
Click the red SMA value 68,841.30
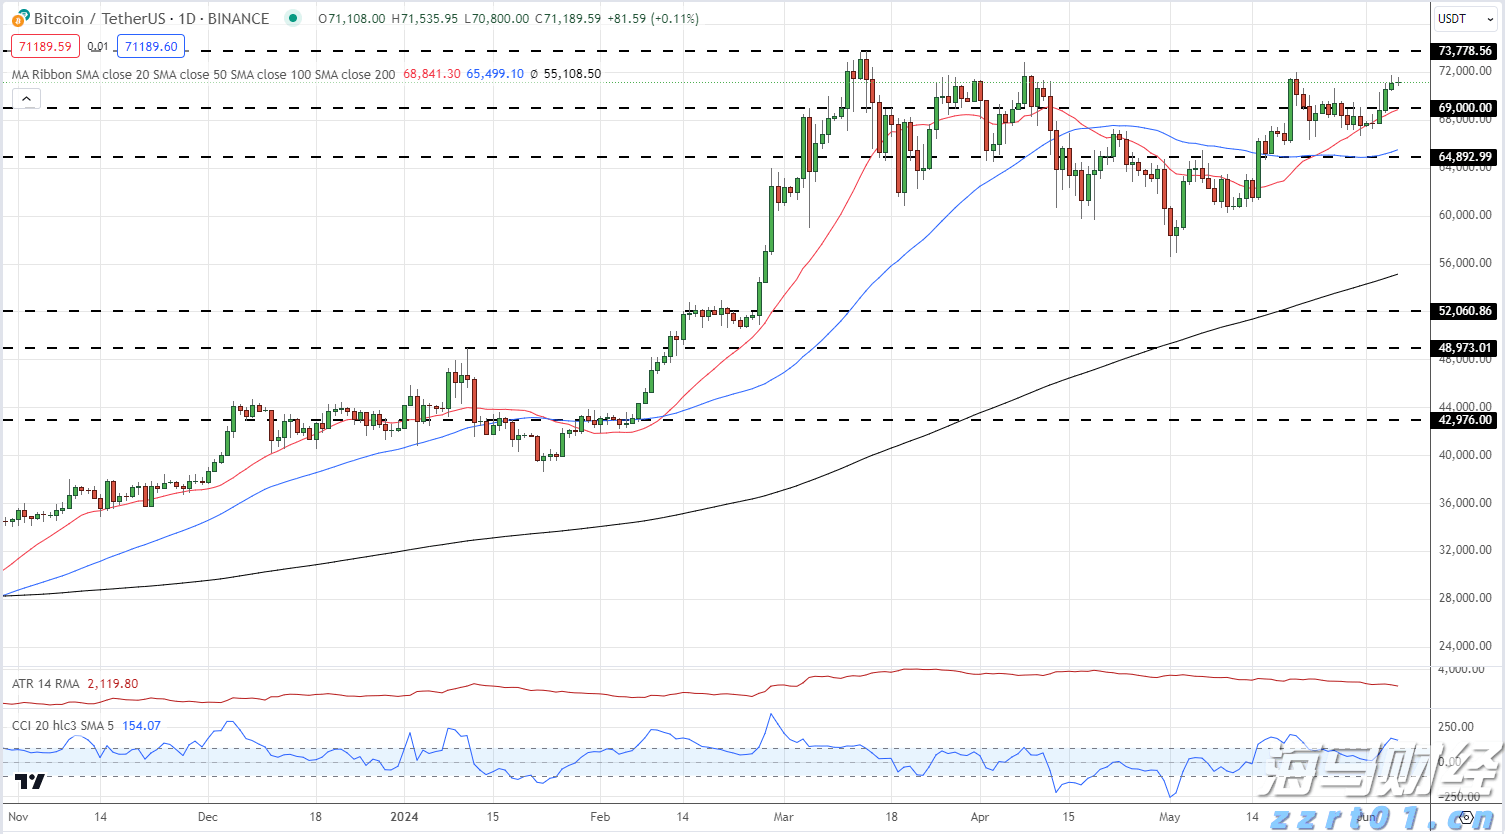432,74
